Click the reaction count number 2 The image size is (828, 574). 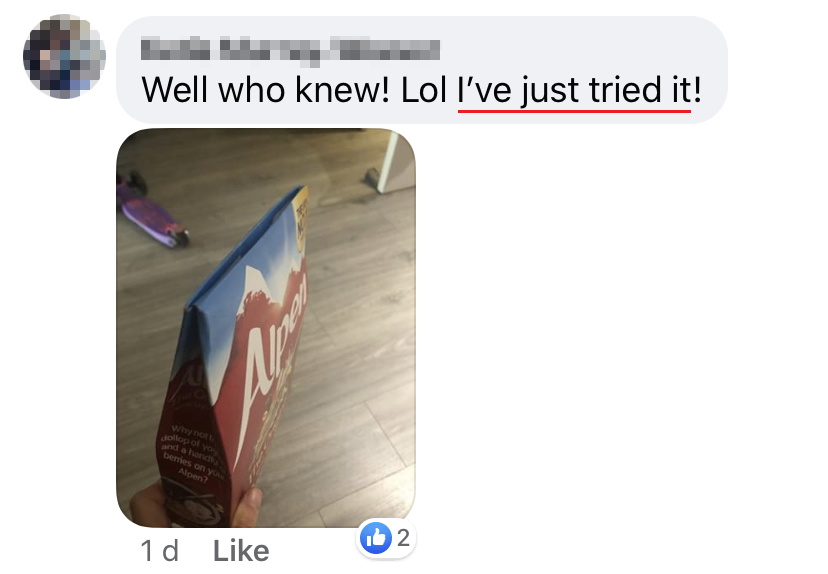click(x=403, y=538)
